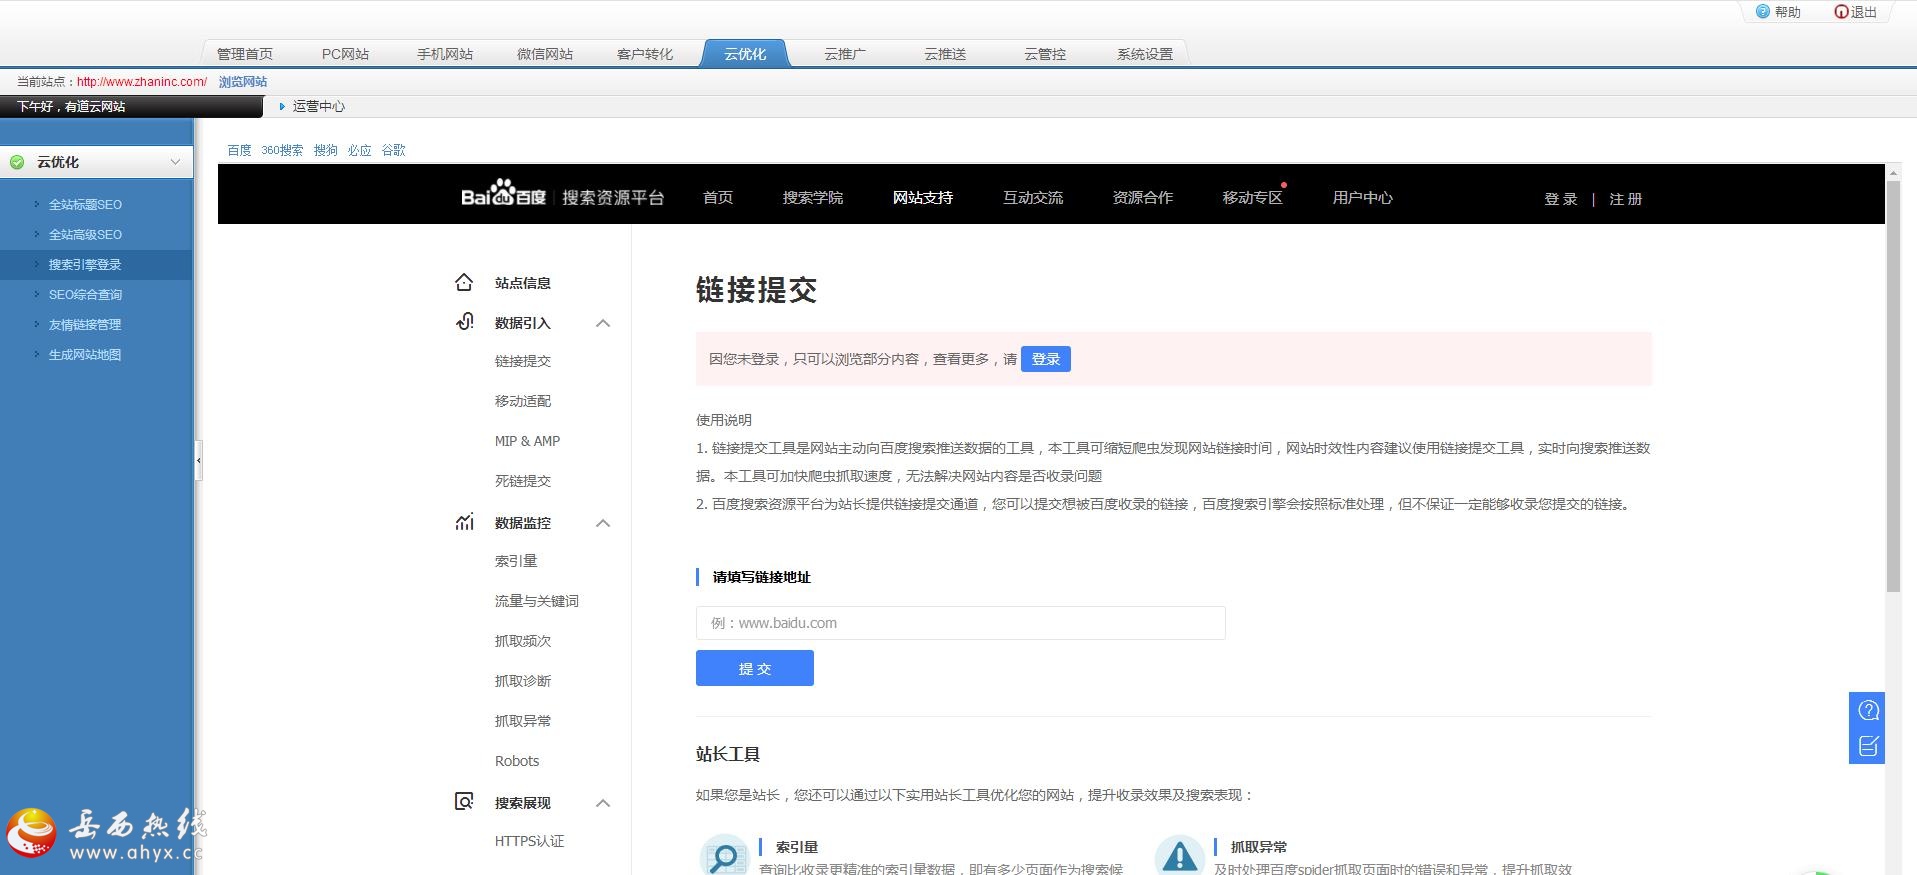The width and height of the screenshot is (1917, 875).
Task: Switch to the 手机网站 tab
Action: click(445, 54)
